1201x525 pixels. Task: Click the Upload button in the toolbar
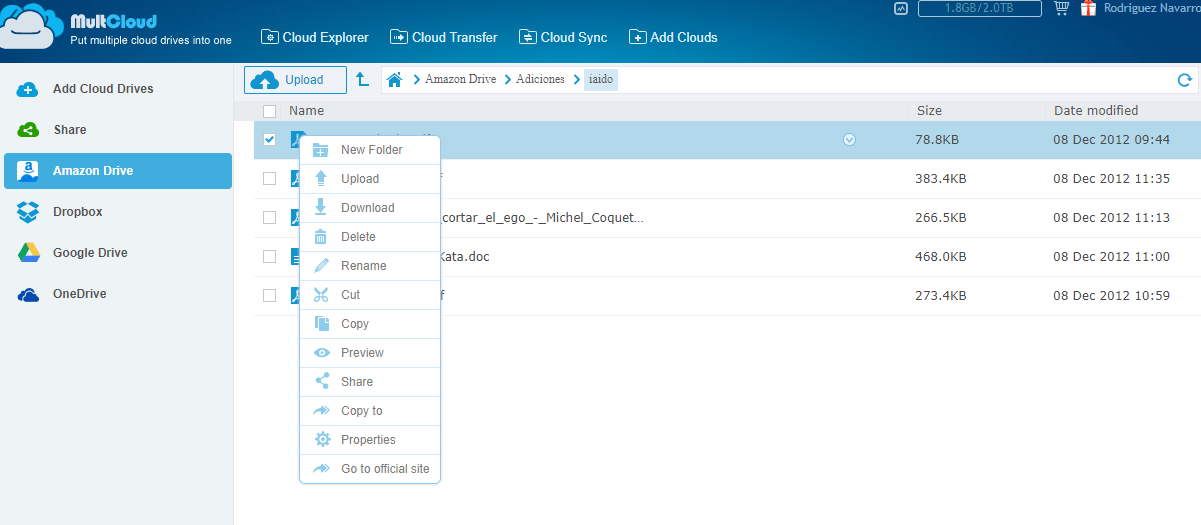[x=295, y=80]
